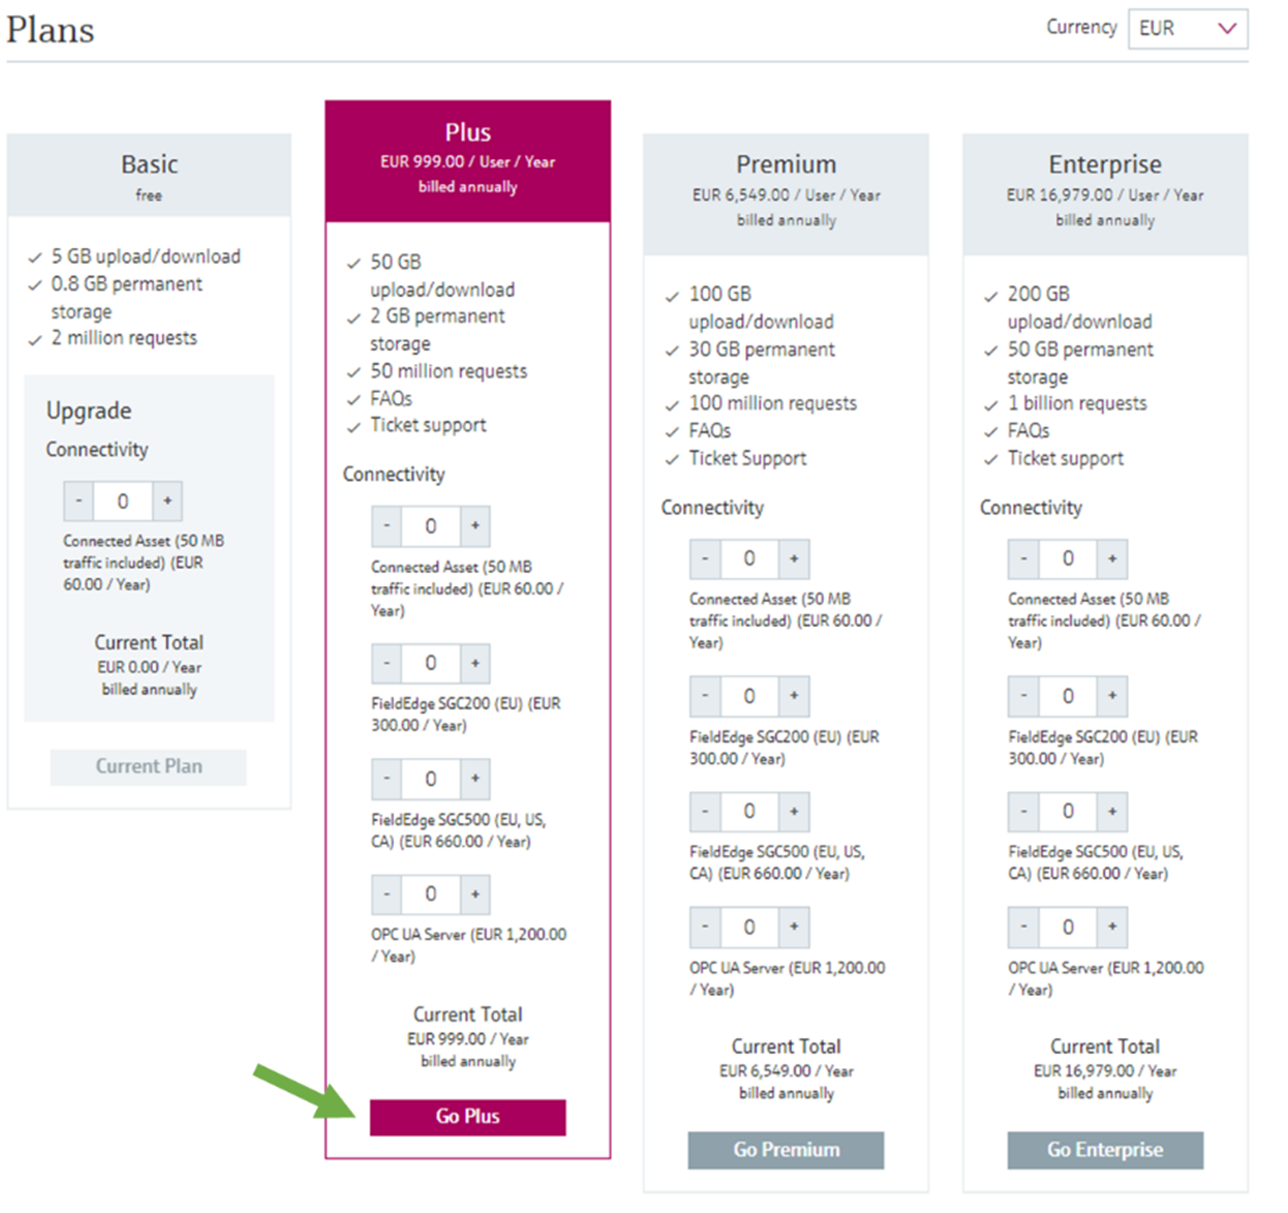Image resolution: width=1288 pixels, height=1213 pixels.
Task: Increase OPC UA Server count in Plus plan
Action: click(x=476, y=894)
